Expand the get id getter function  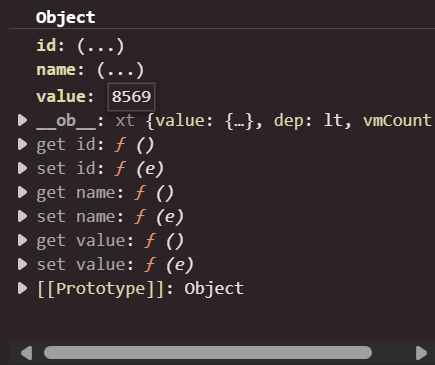(x=22, y=144)
